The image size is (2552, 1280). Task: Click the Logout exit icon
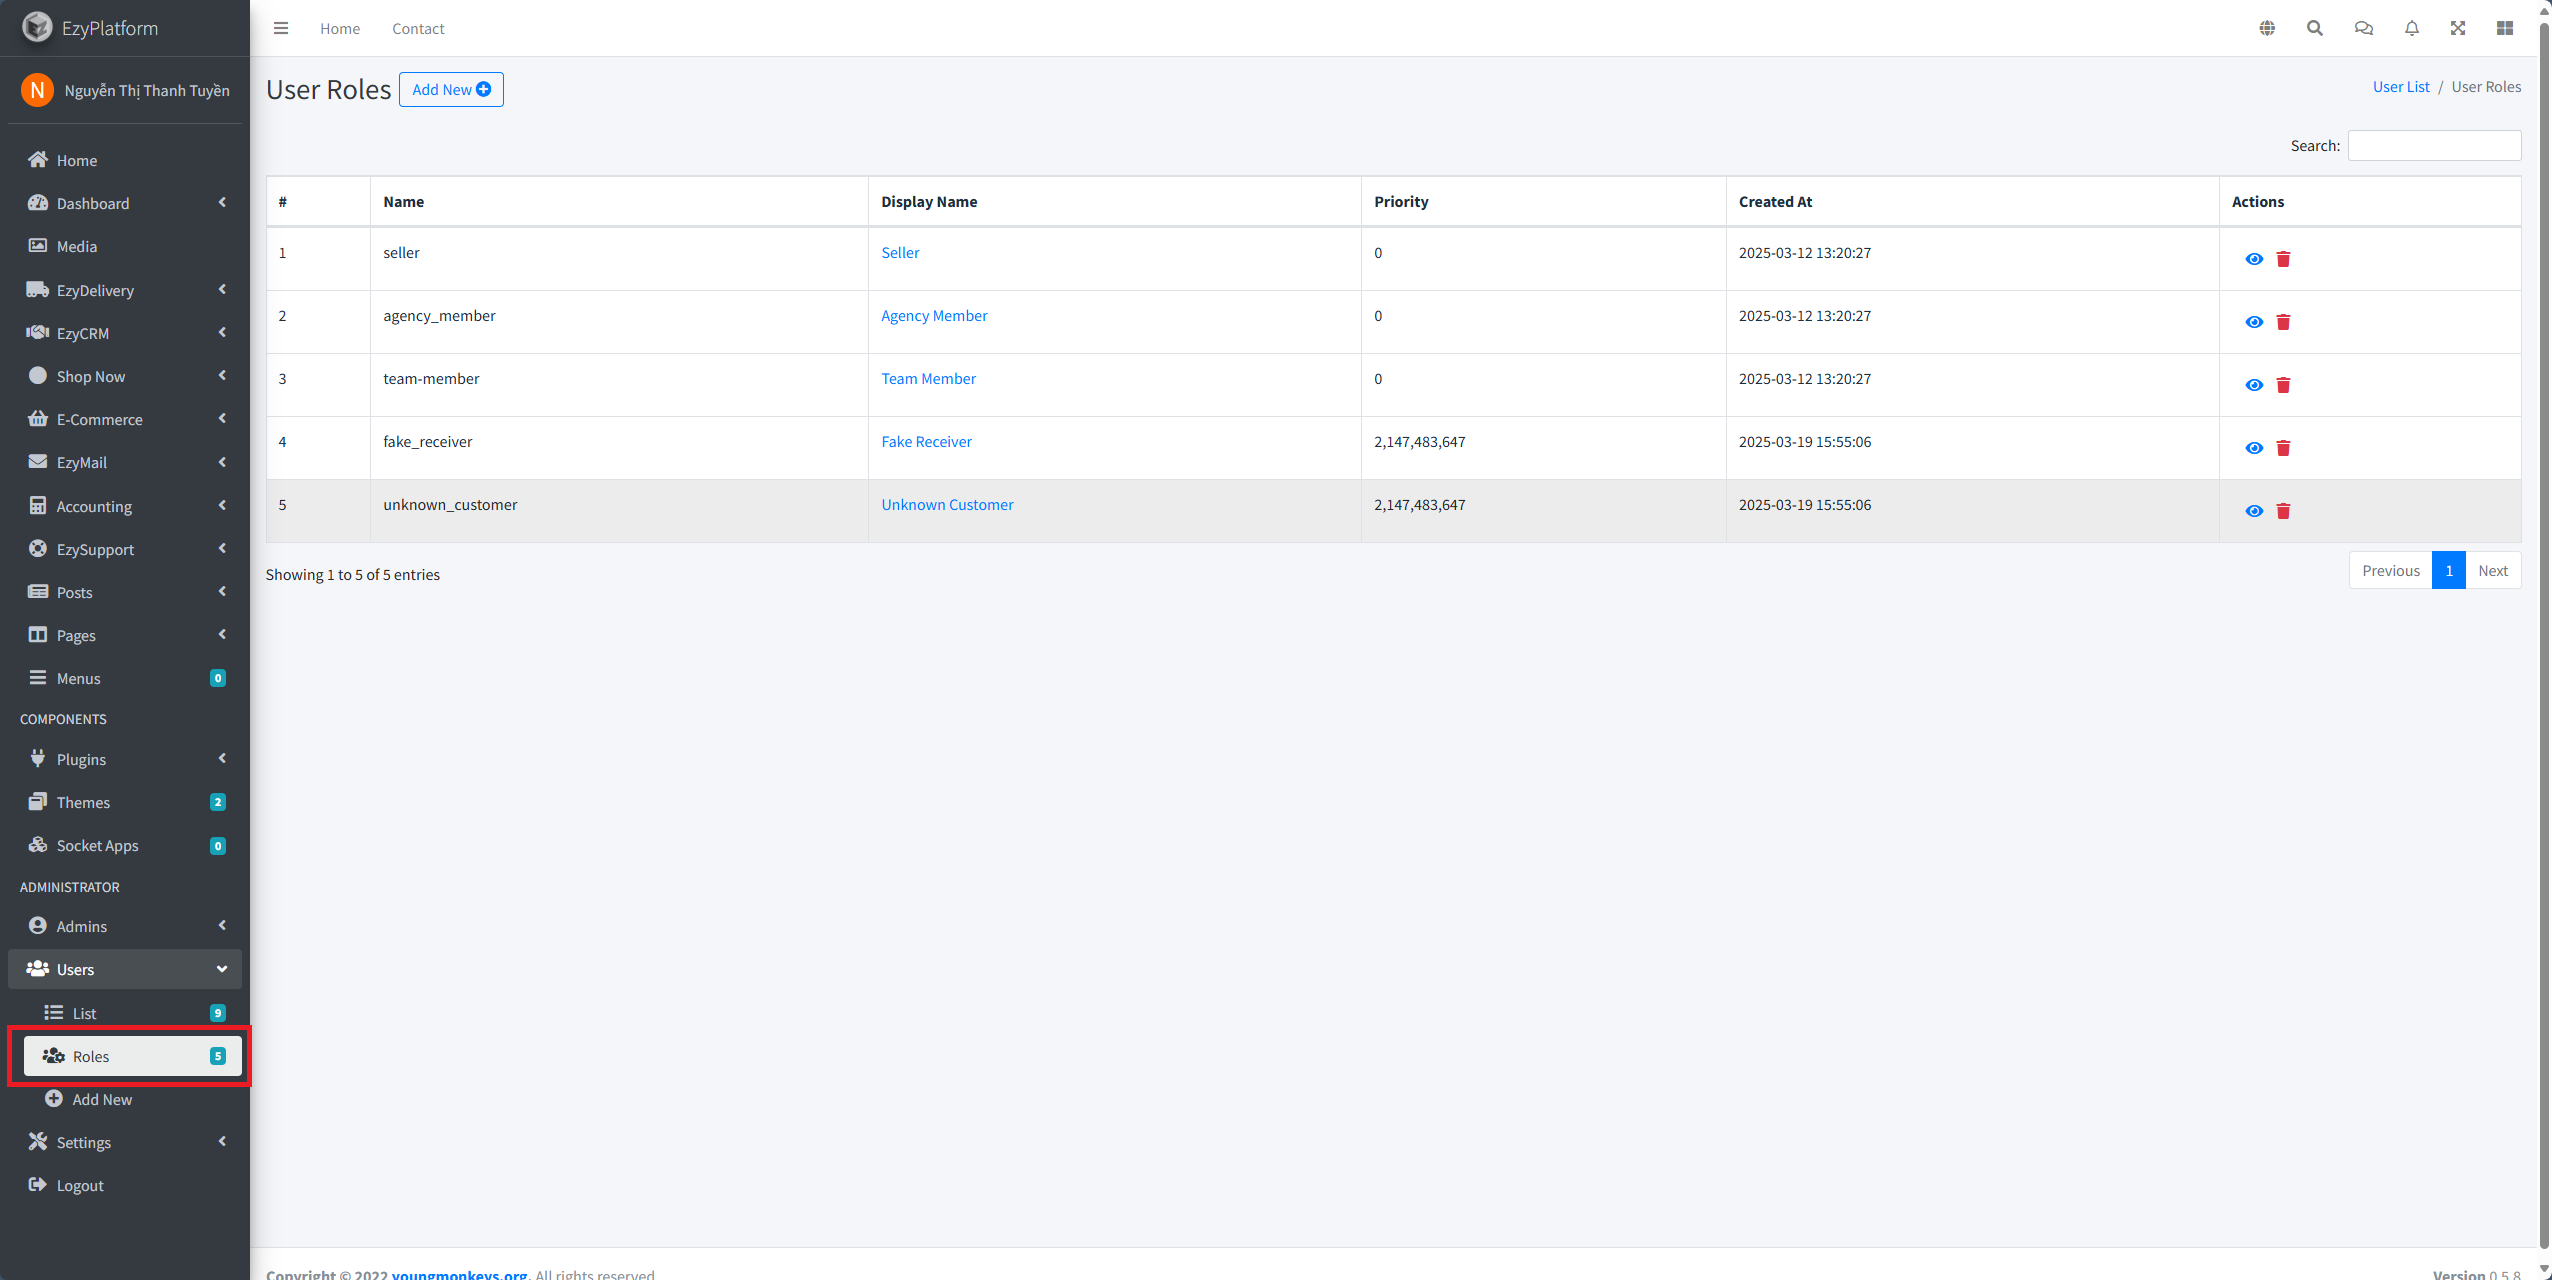tap(38, 1184)
